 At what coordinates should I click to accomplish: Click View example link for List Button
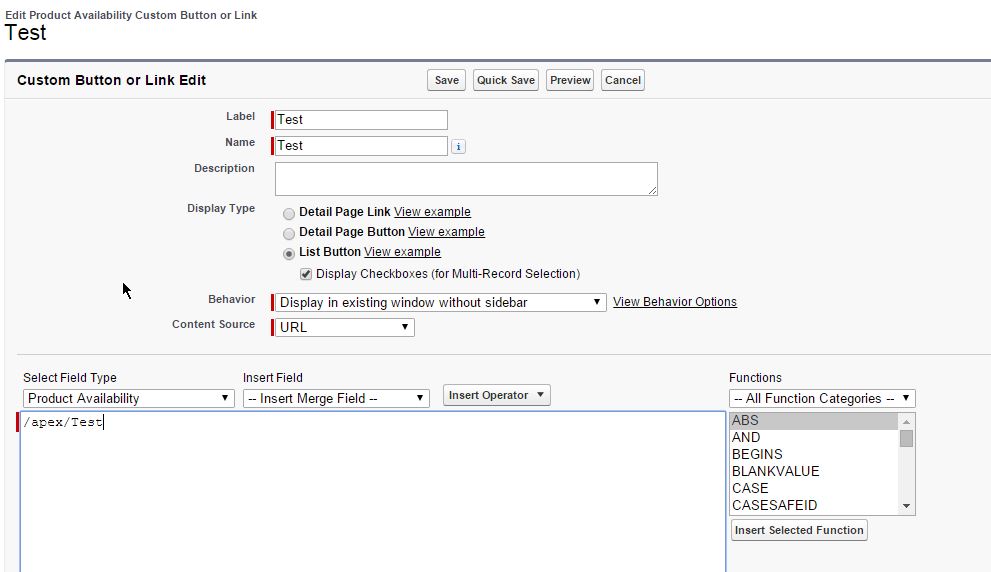pos(402,252)
